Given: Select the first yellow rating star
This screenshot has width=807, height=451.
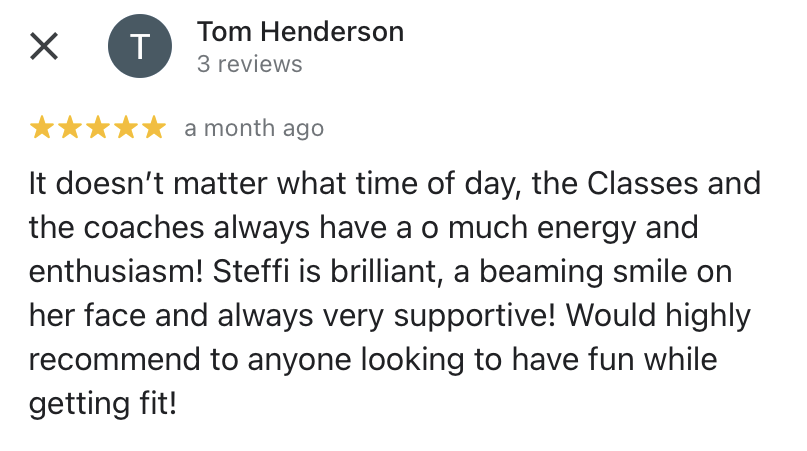Looking at the screenshot, I should click(x=42, y=127).
